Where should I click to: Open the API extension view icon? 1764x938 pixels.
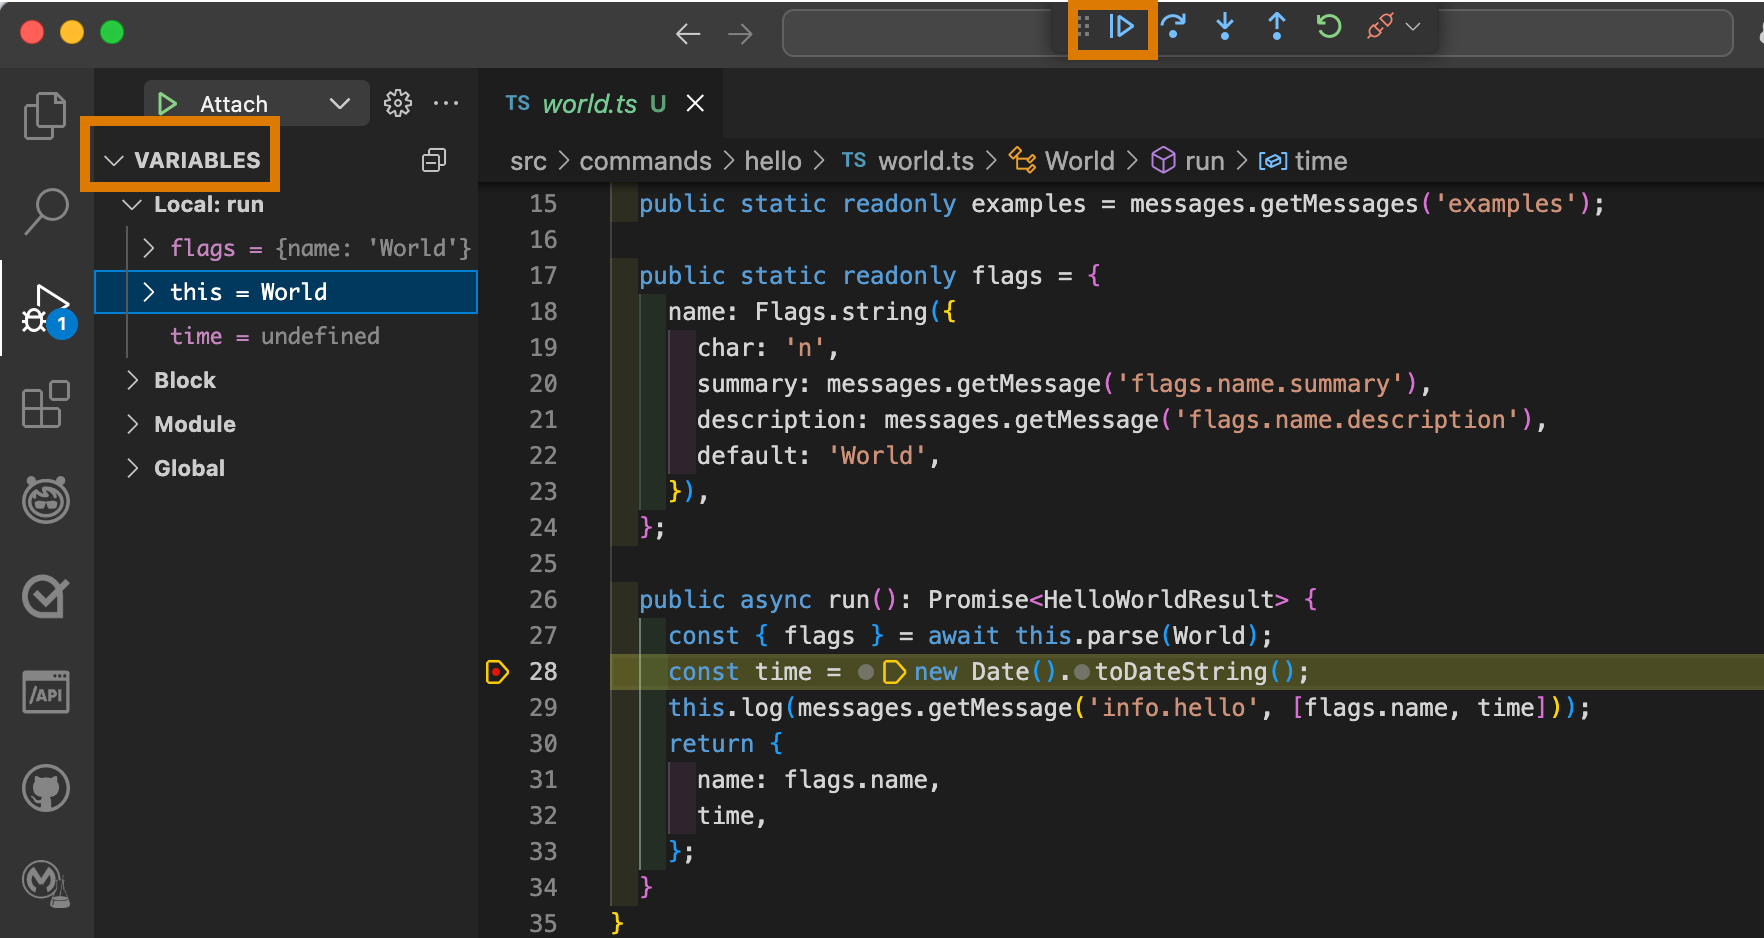click(46, 692)
